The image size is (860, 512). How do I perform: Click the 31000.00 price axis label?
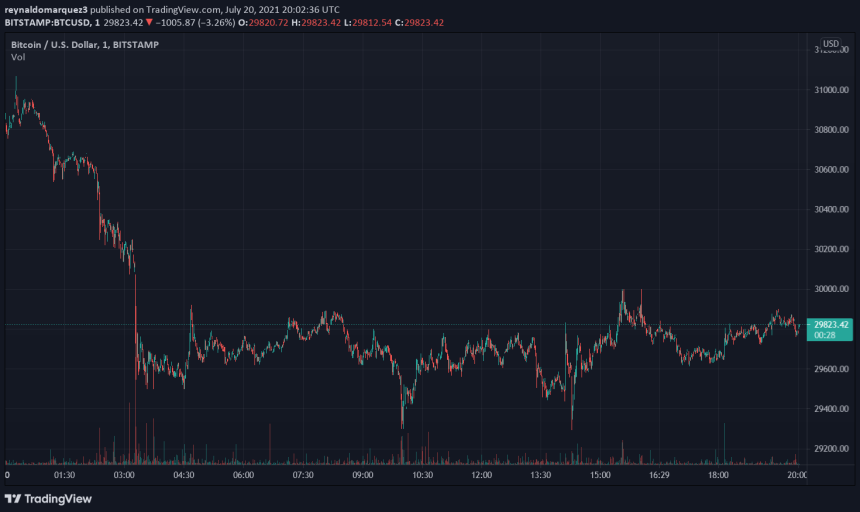832,90
